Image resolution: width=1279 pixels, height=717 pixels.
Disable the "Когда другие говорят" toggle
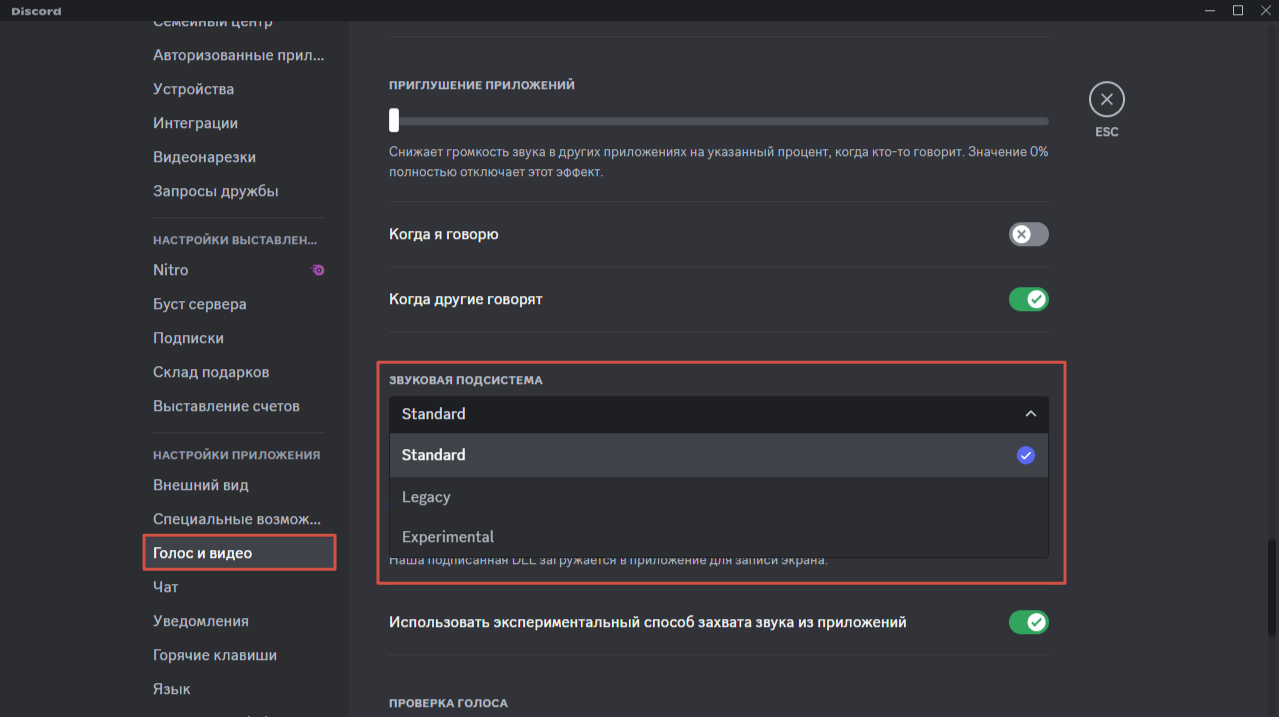pos(1028,299)
